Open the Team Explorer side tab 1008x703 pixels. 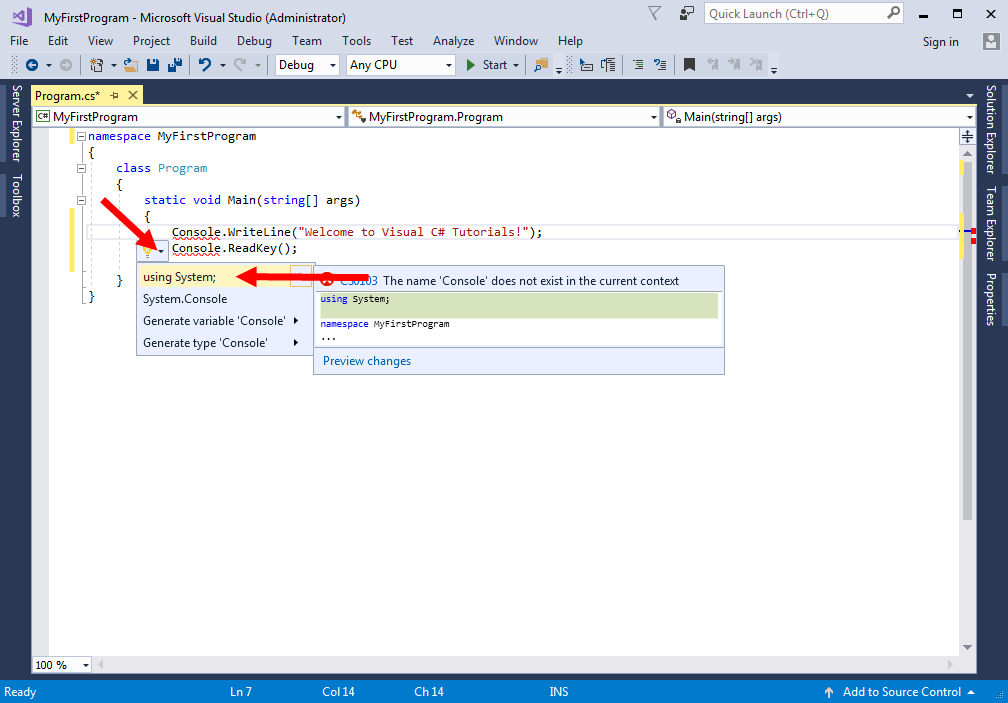[x=991, y=224]
